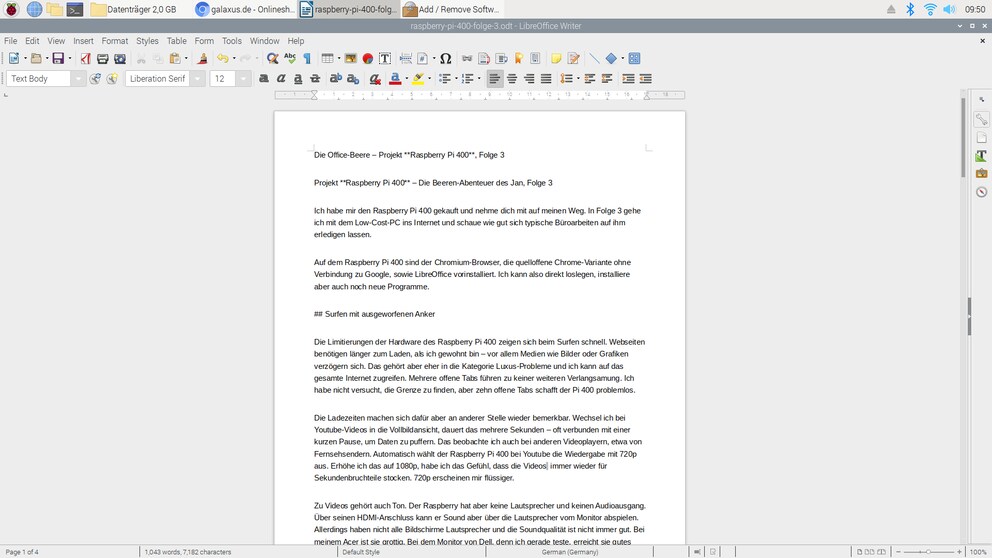The width and height of the screenshot is (992, 558).
Task: Toggle bold formatting
Action: point(264,78)
